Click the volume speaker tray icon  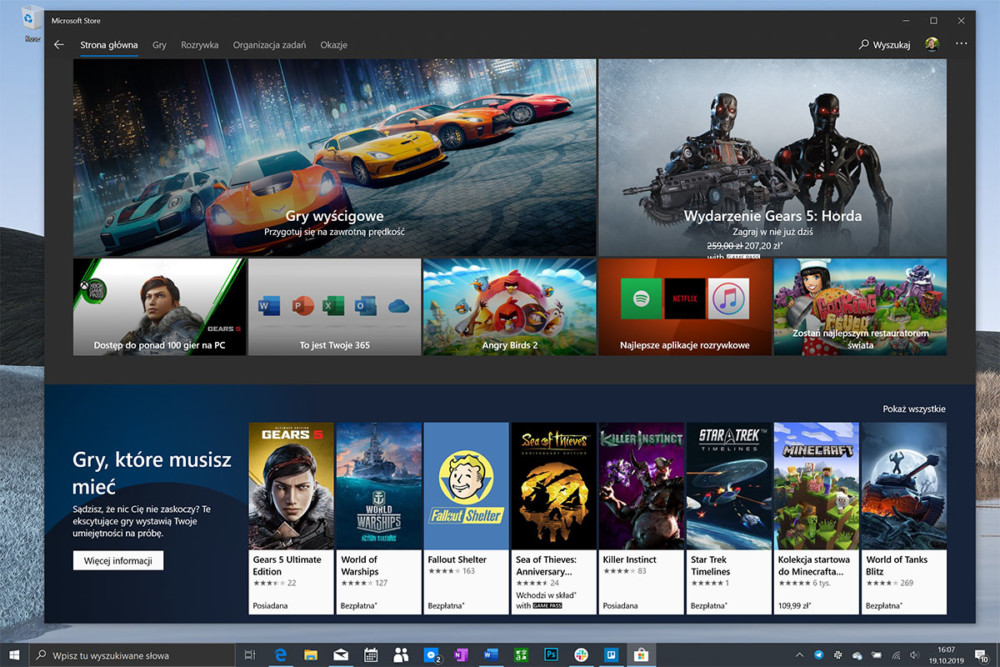(x=915, y=655)
